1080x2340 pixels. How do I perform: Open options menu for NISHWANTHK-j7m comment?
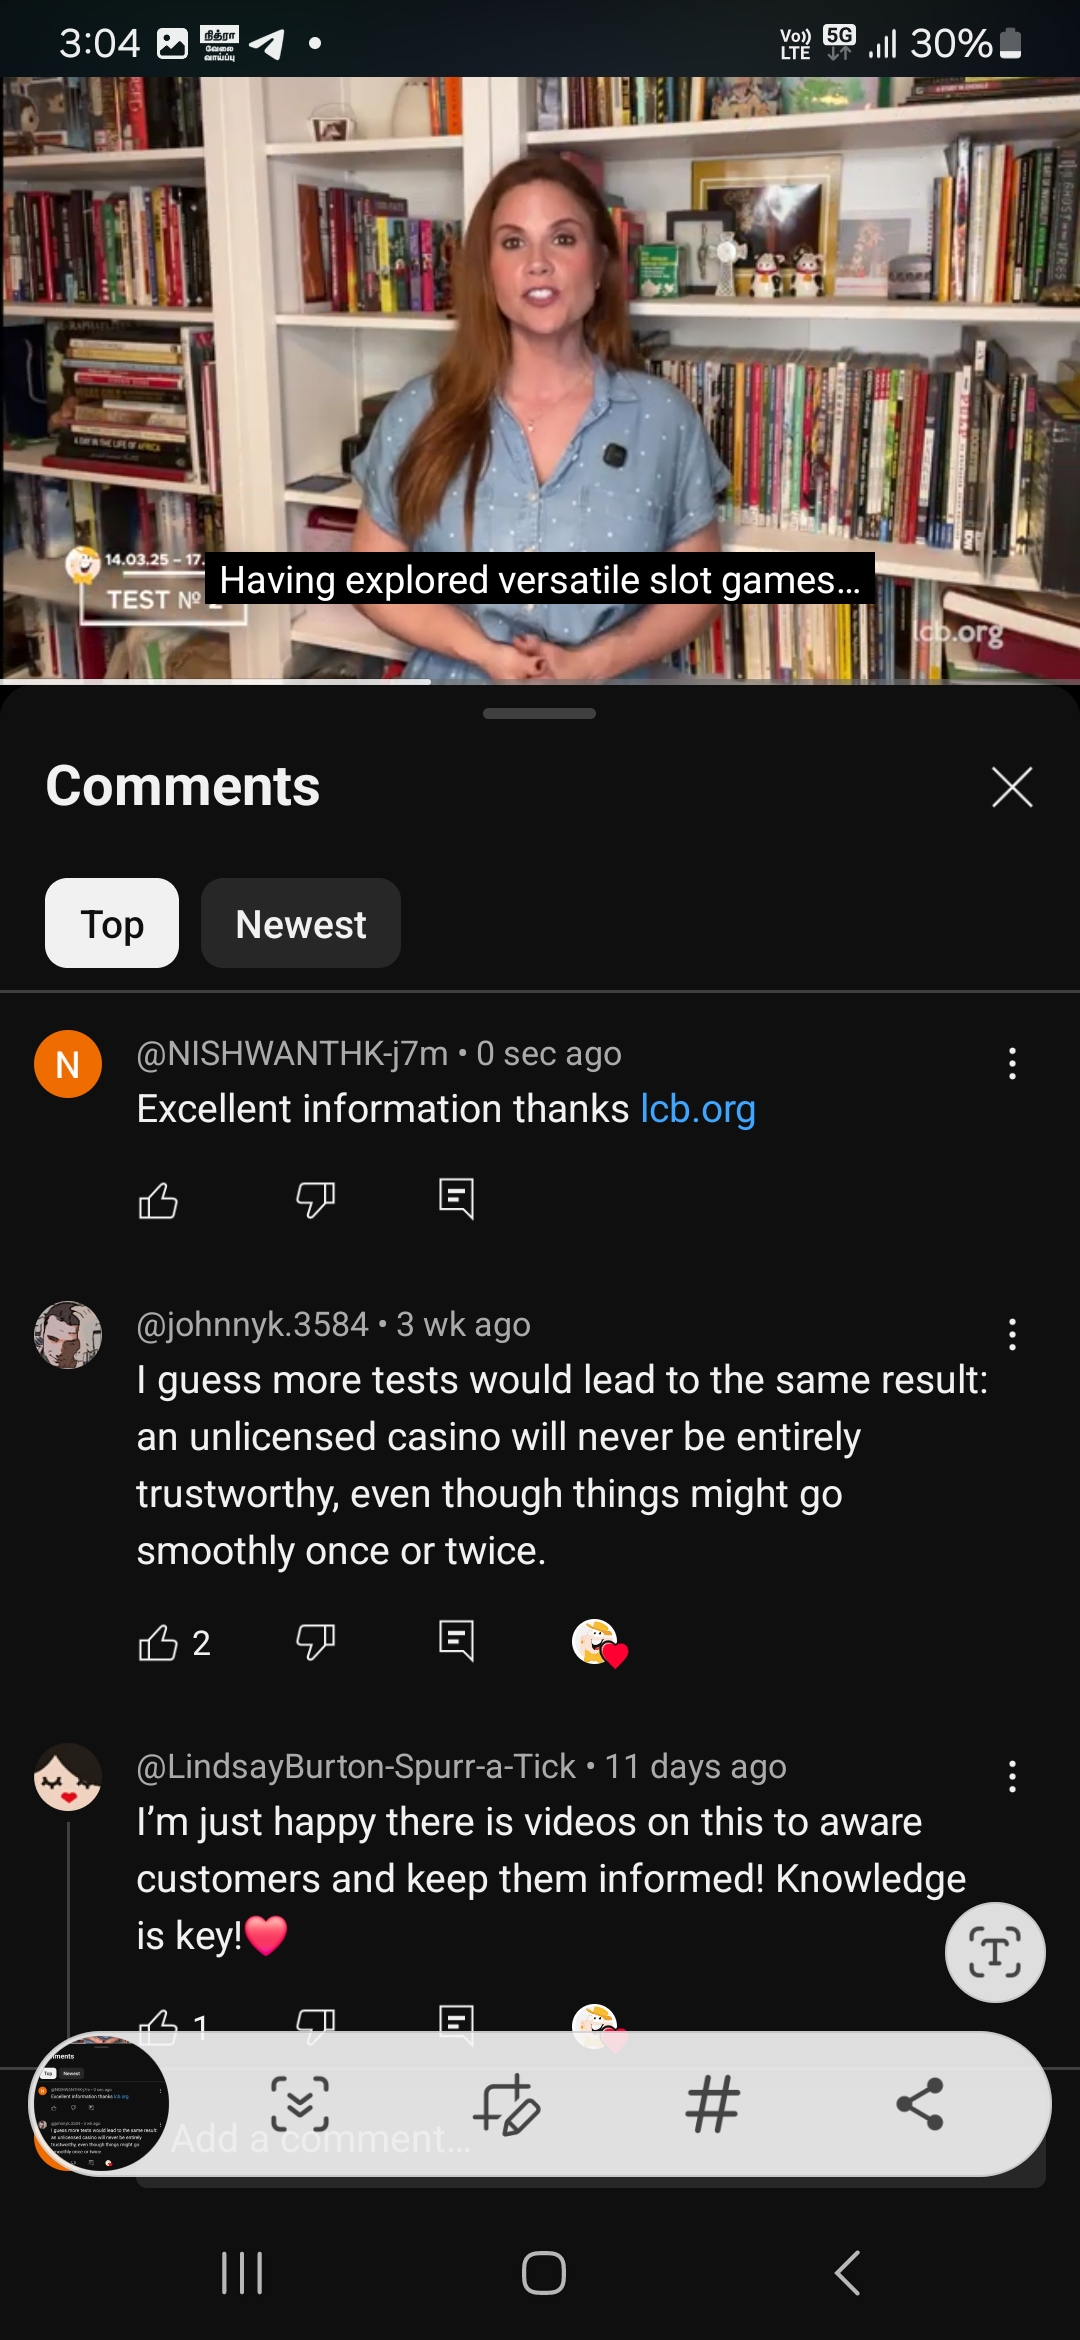click(x=1012, y=1063)
